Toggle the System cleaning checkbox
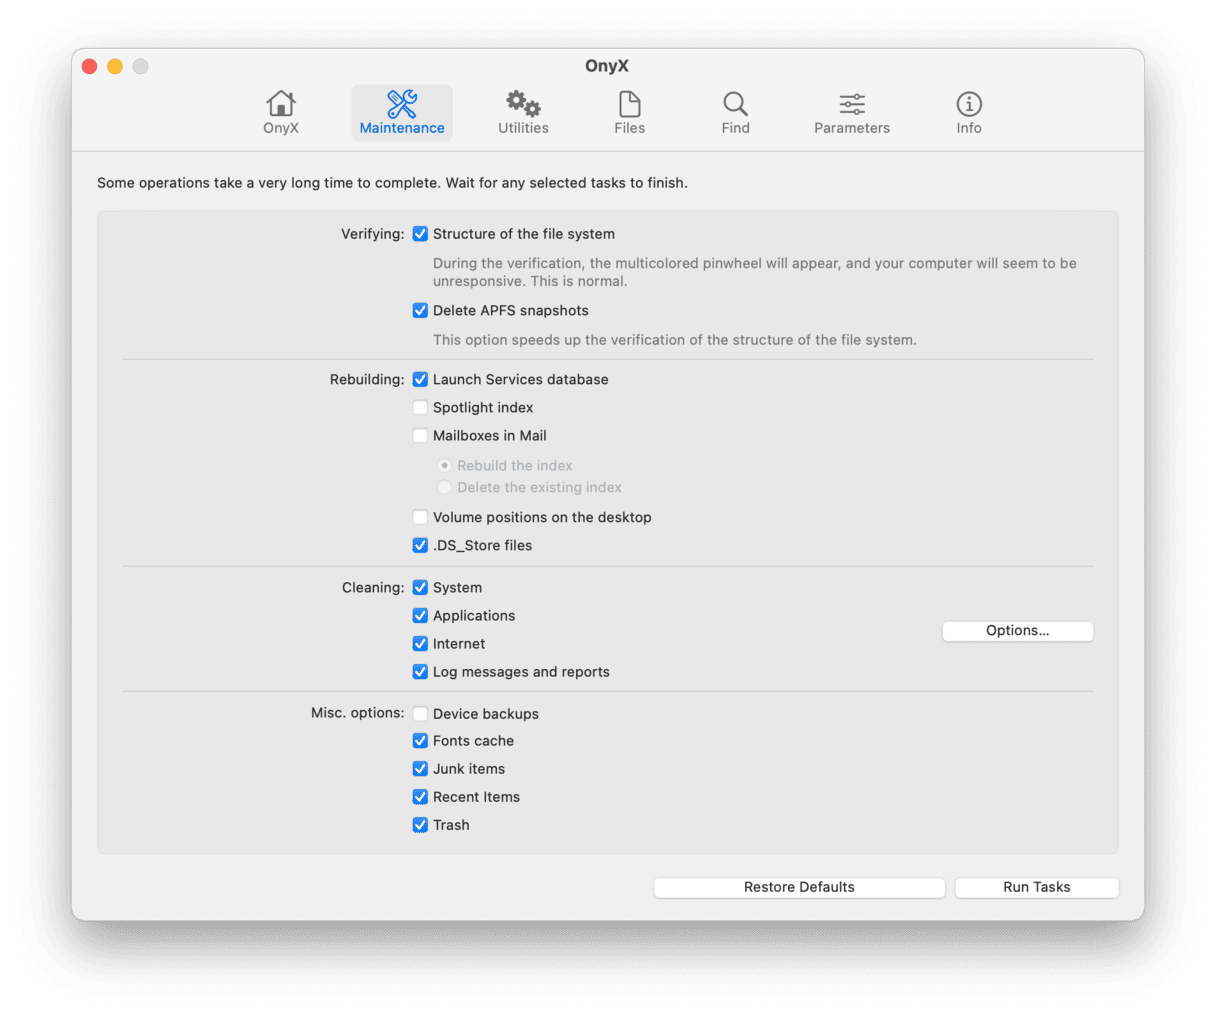Screen dimensions: 1216x1015 pyautogui.click(x=420, y=588)
